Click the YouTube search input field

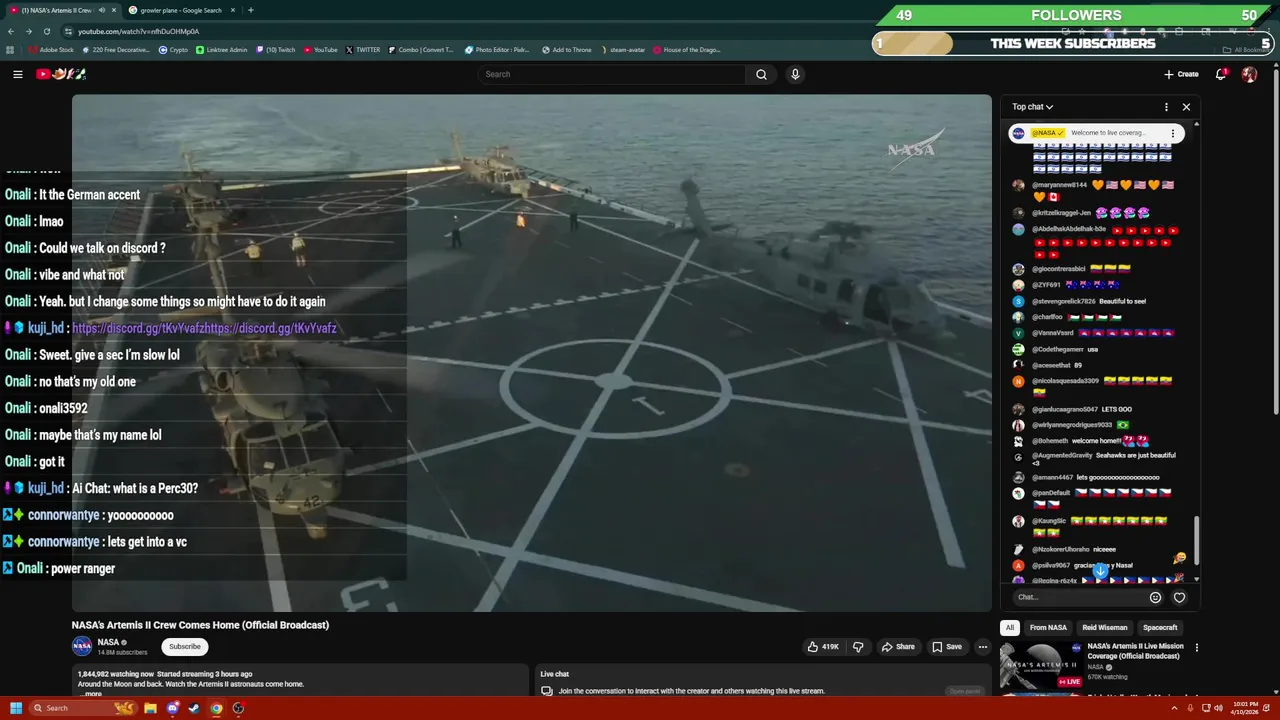click(x=612, y=74)
